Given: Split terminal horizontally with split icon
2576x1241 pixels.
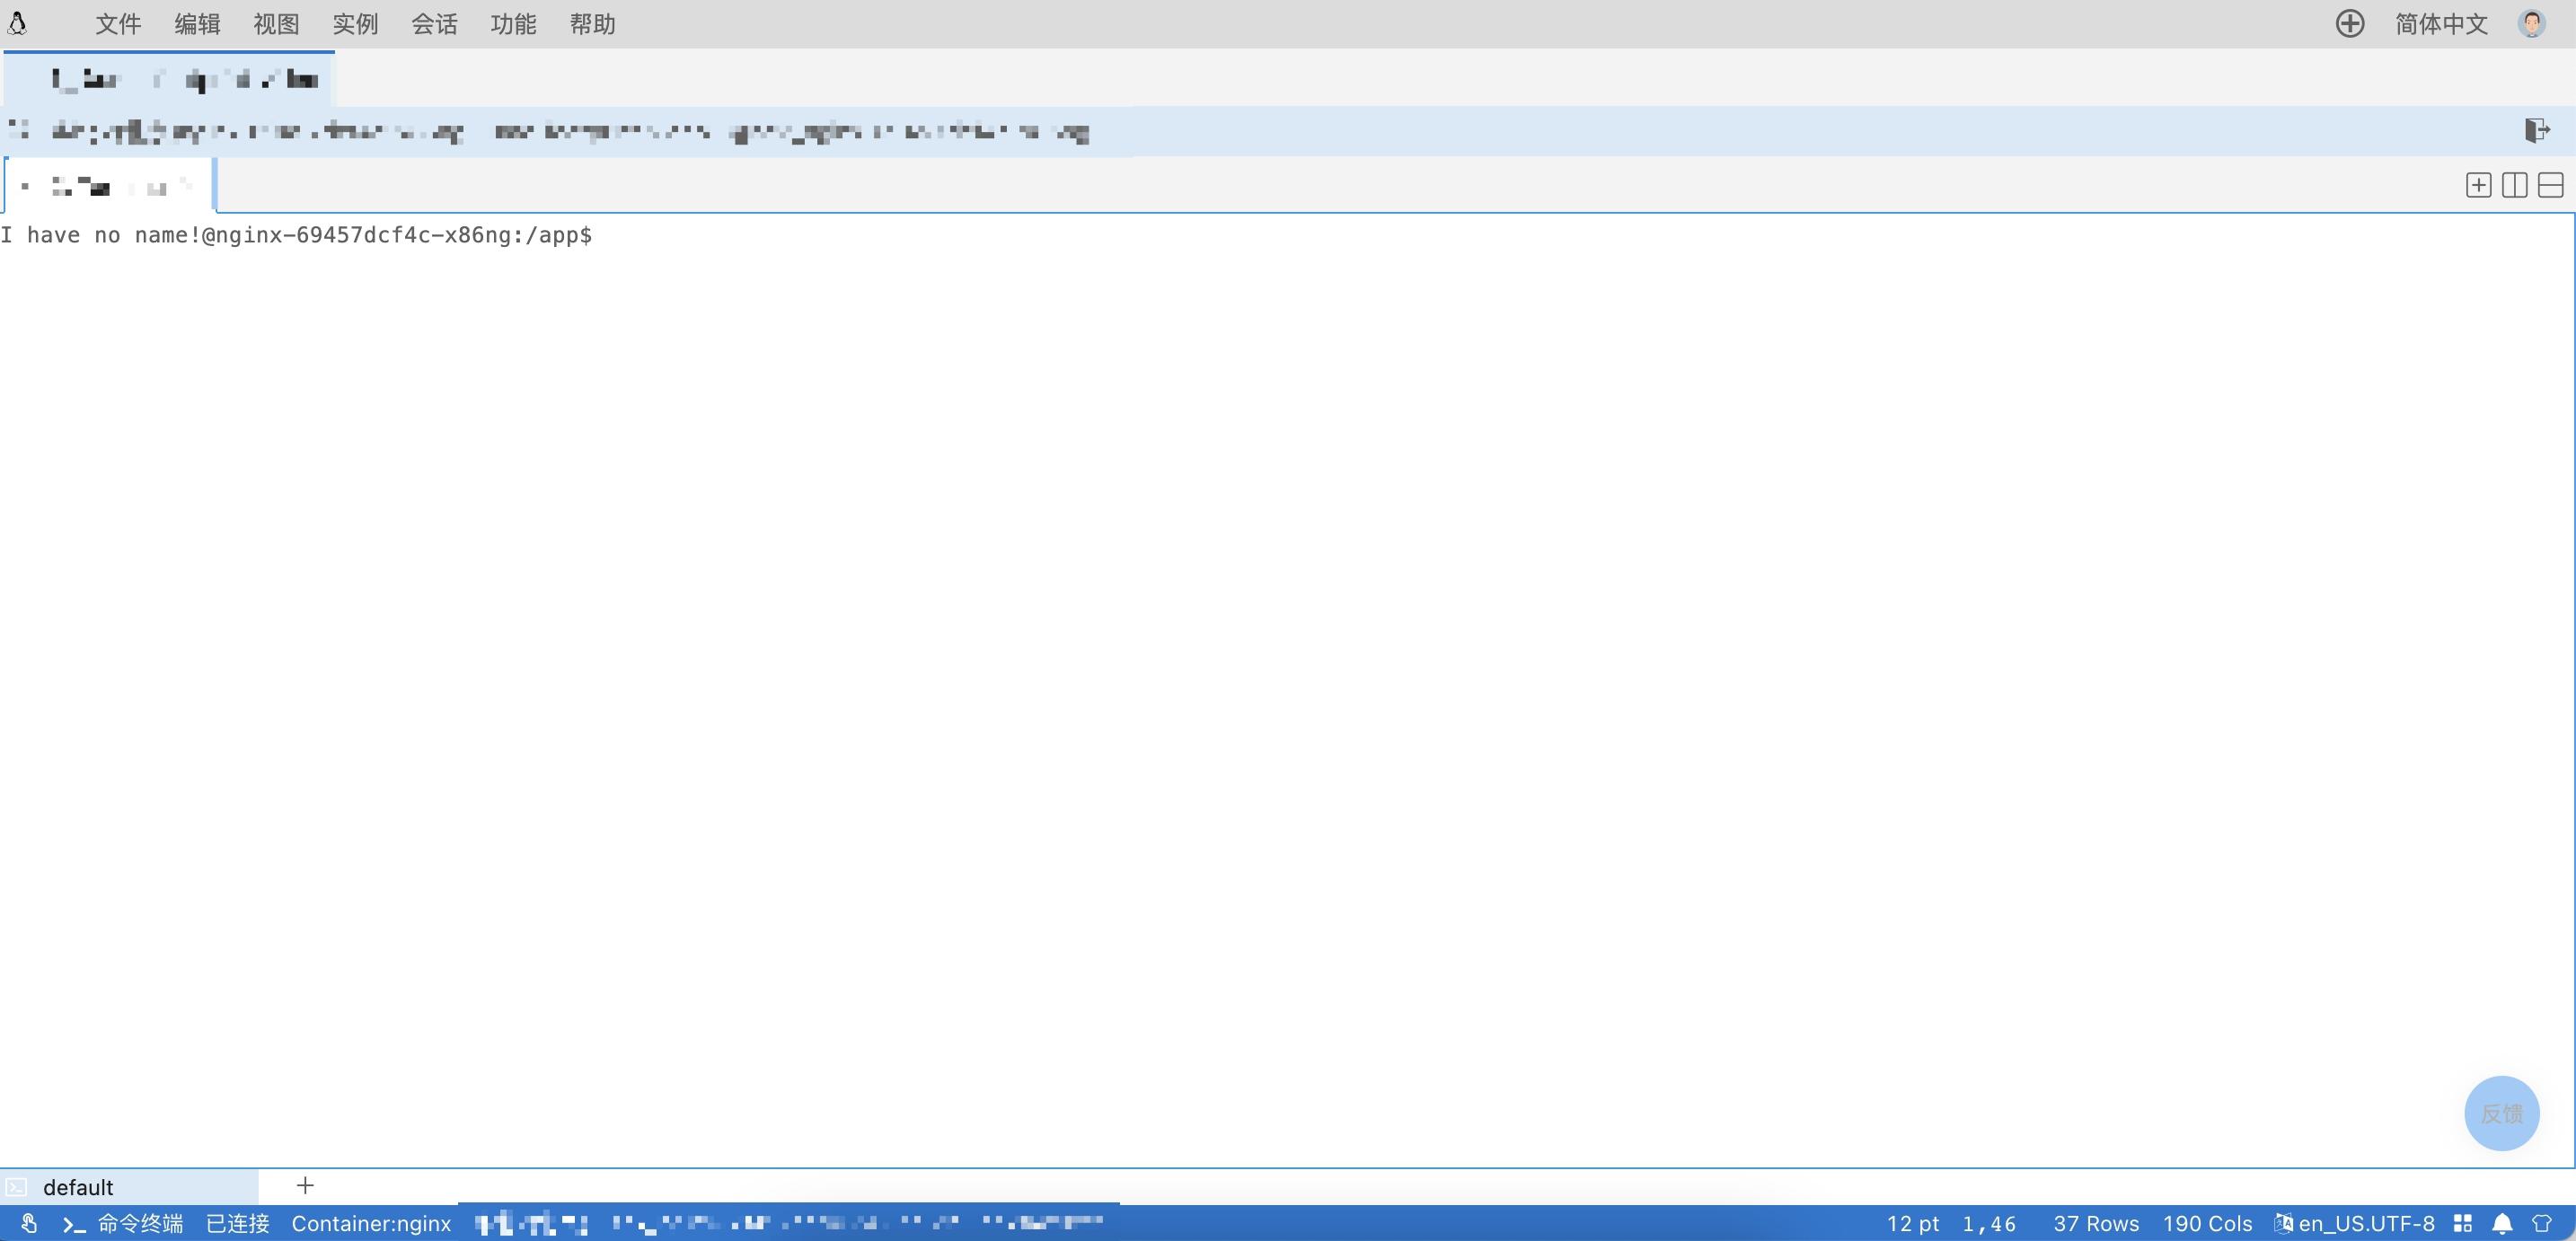Looking at the screenshot, I should 2550,185.
